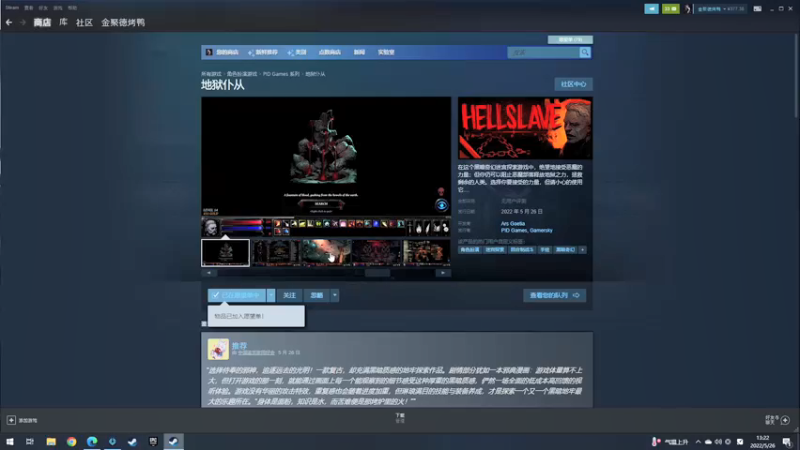
Task: Click the thumbnail strip right arrow
Action: [x=443, y=273]
